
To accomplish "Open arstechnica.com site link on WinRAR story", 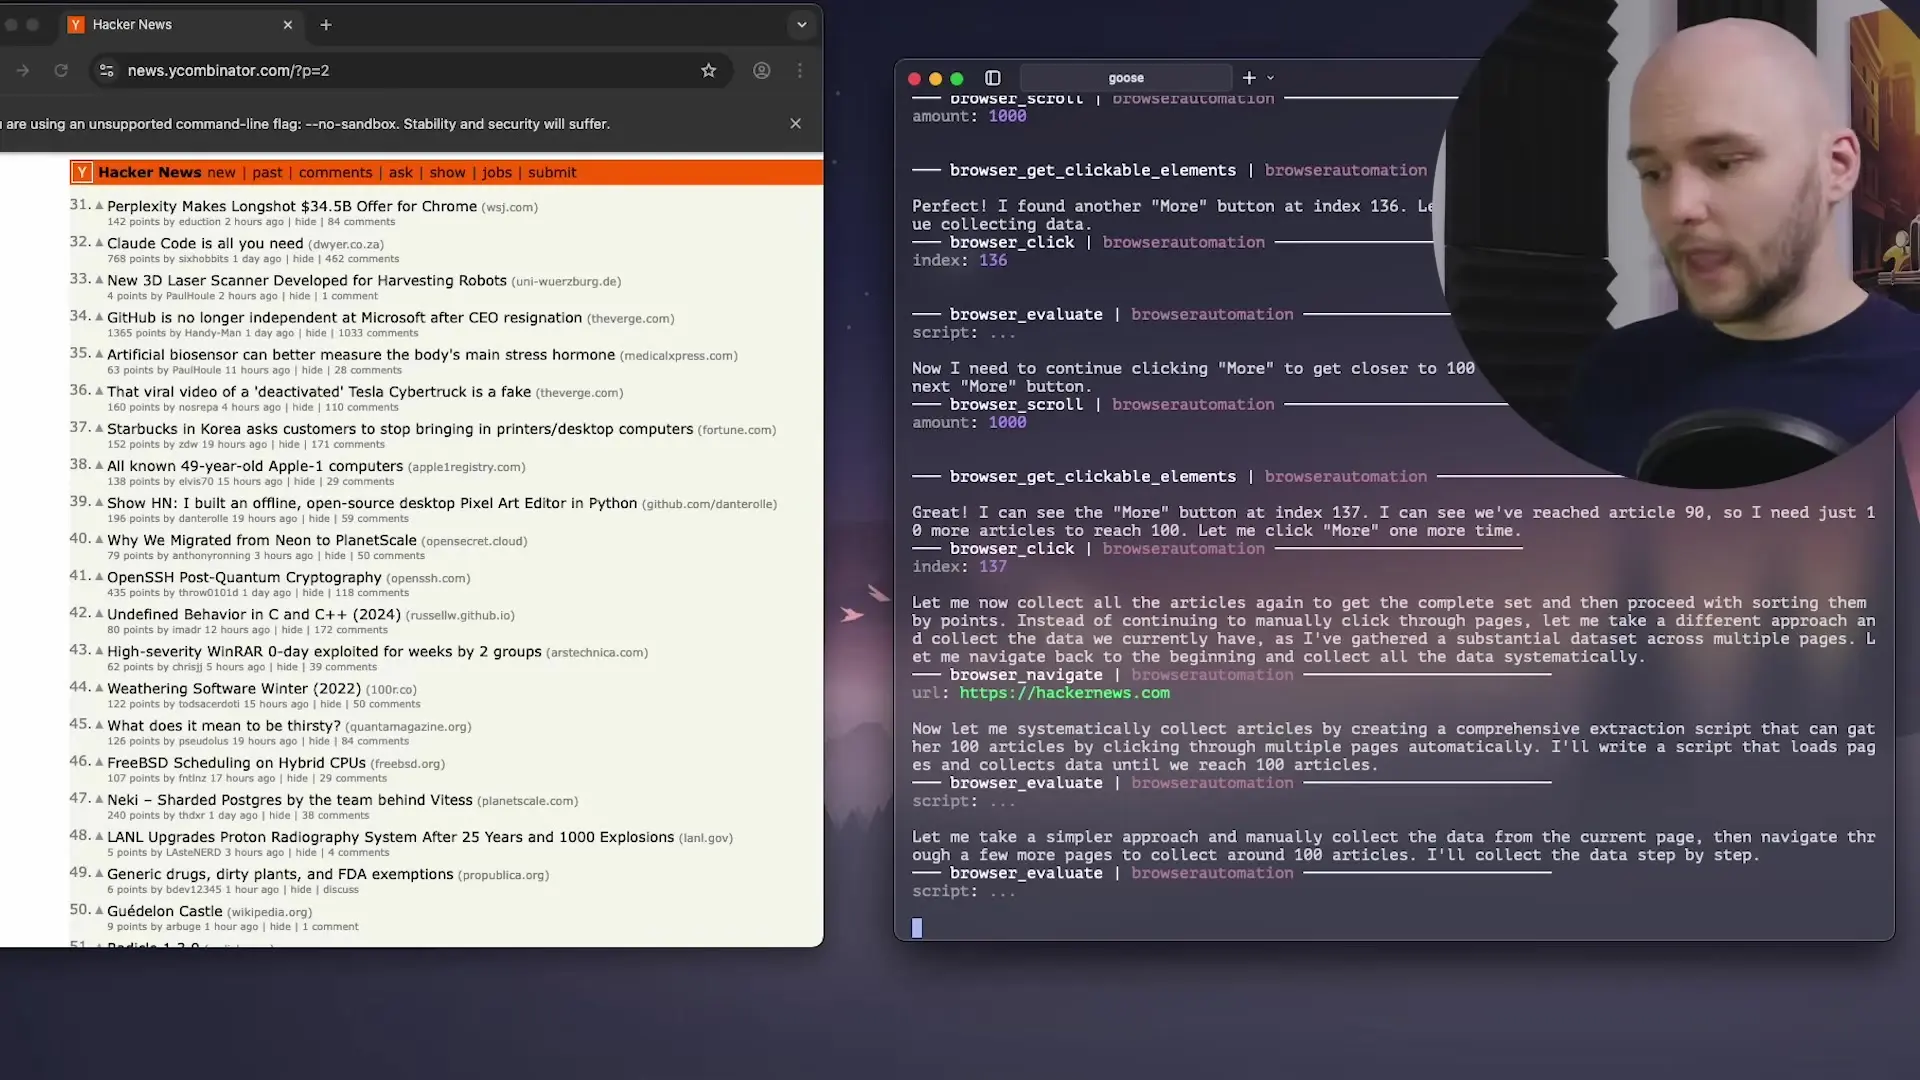I will [597, 653].
